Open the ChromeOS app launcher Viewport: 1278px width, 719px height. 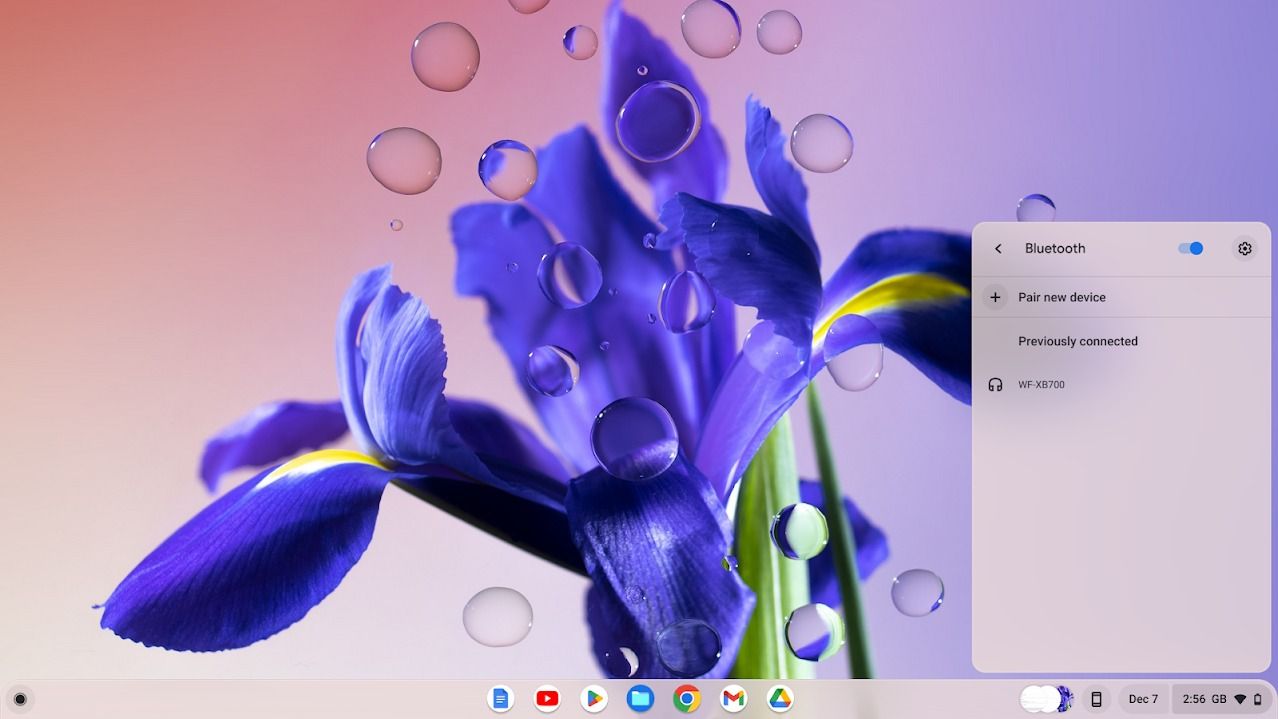point(20,699)
